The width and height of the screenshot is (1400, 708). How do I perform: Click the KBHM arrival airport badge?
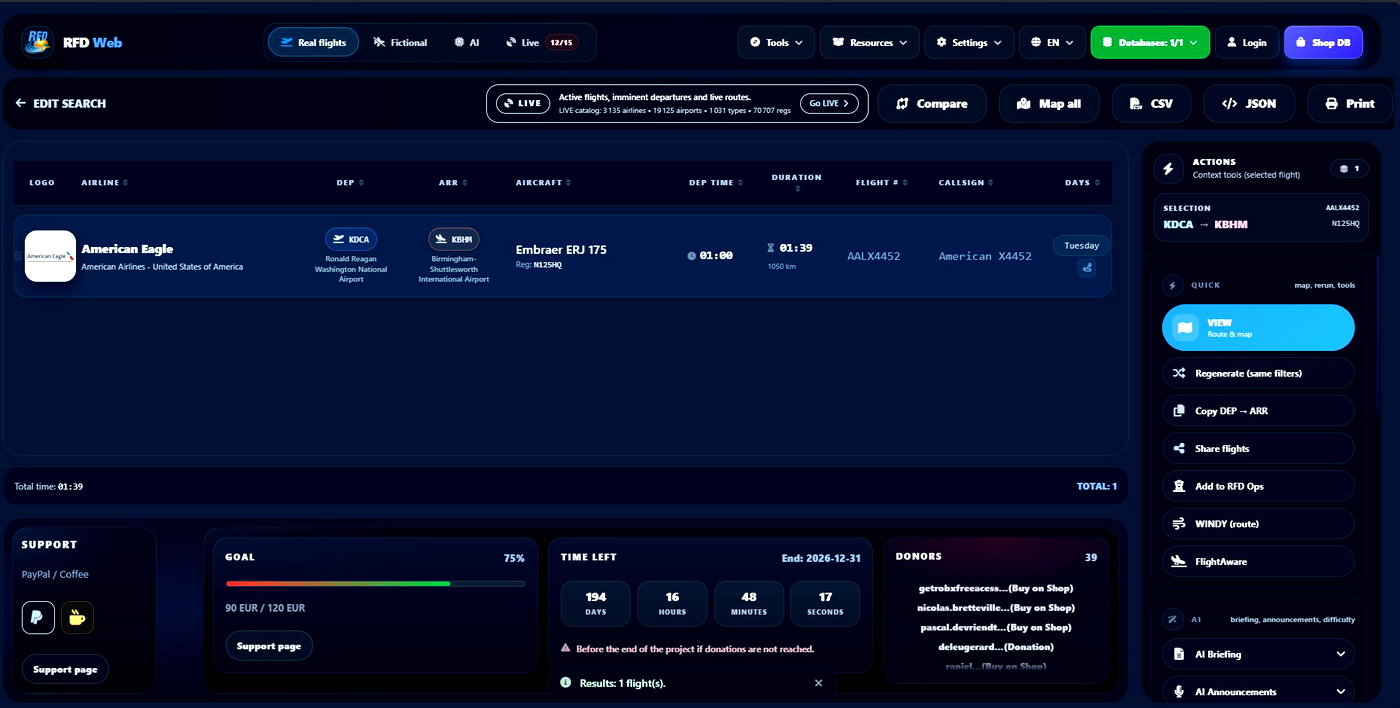coord(454,239)
